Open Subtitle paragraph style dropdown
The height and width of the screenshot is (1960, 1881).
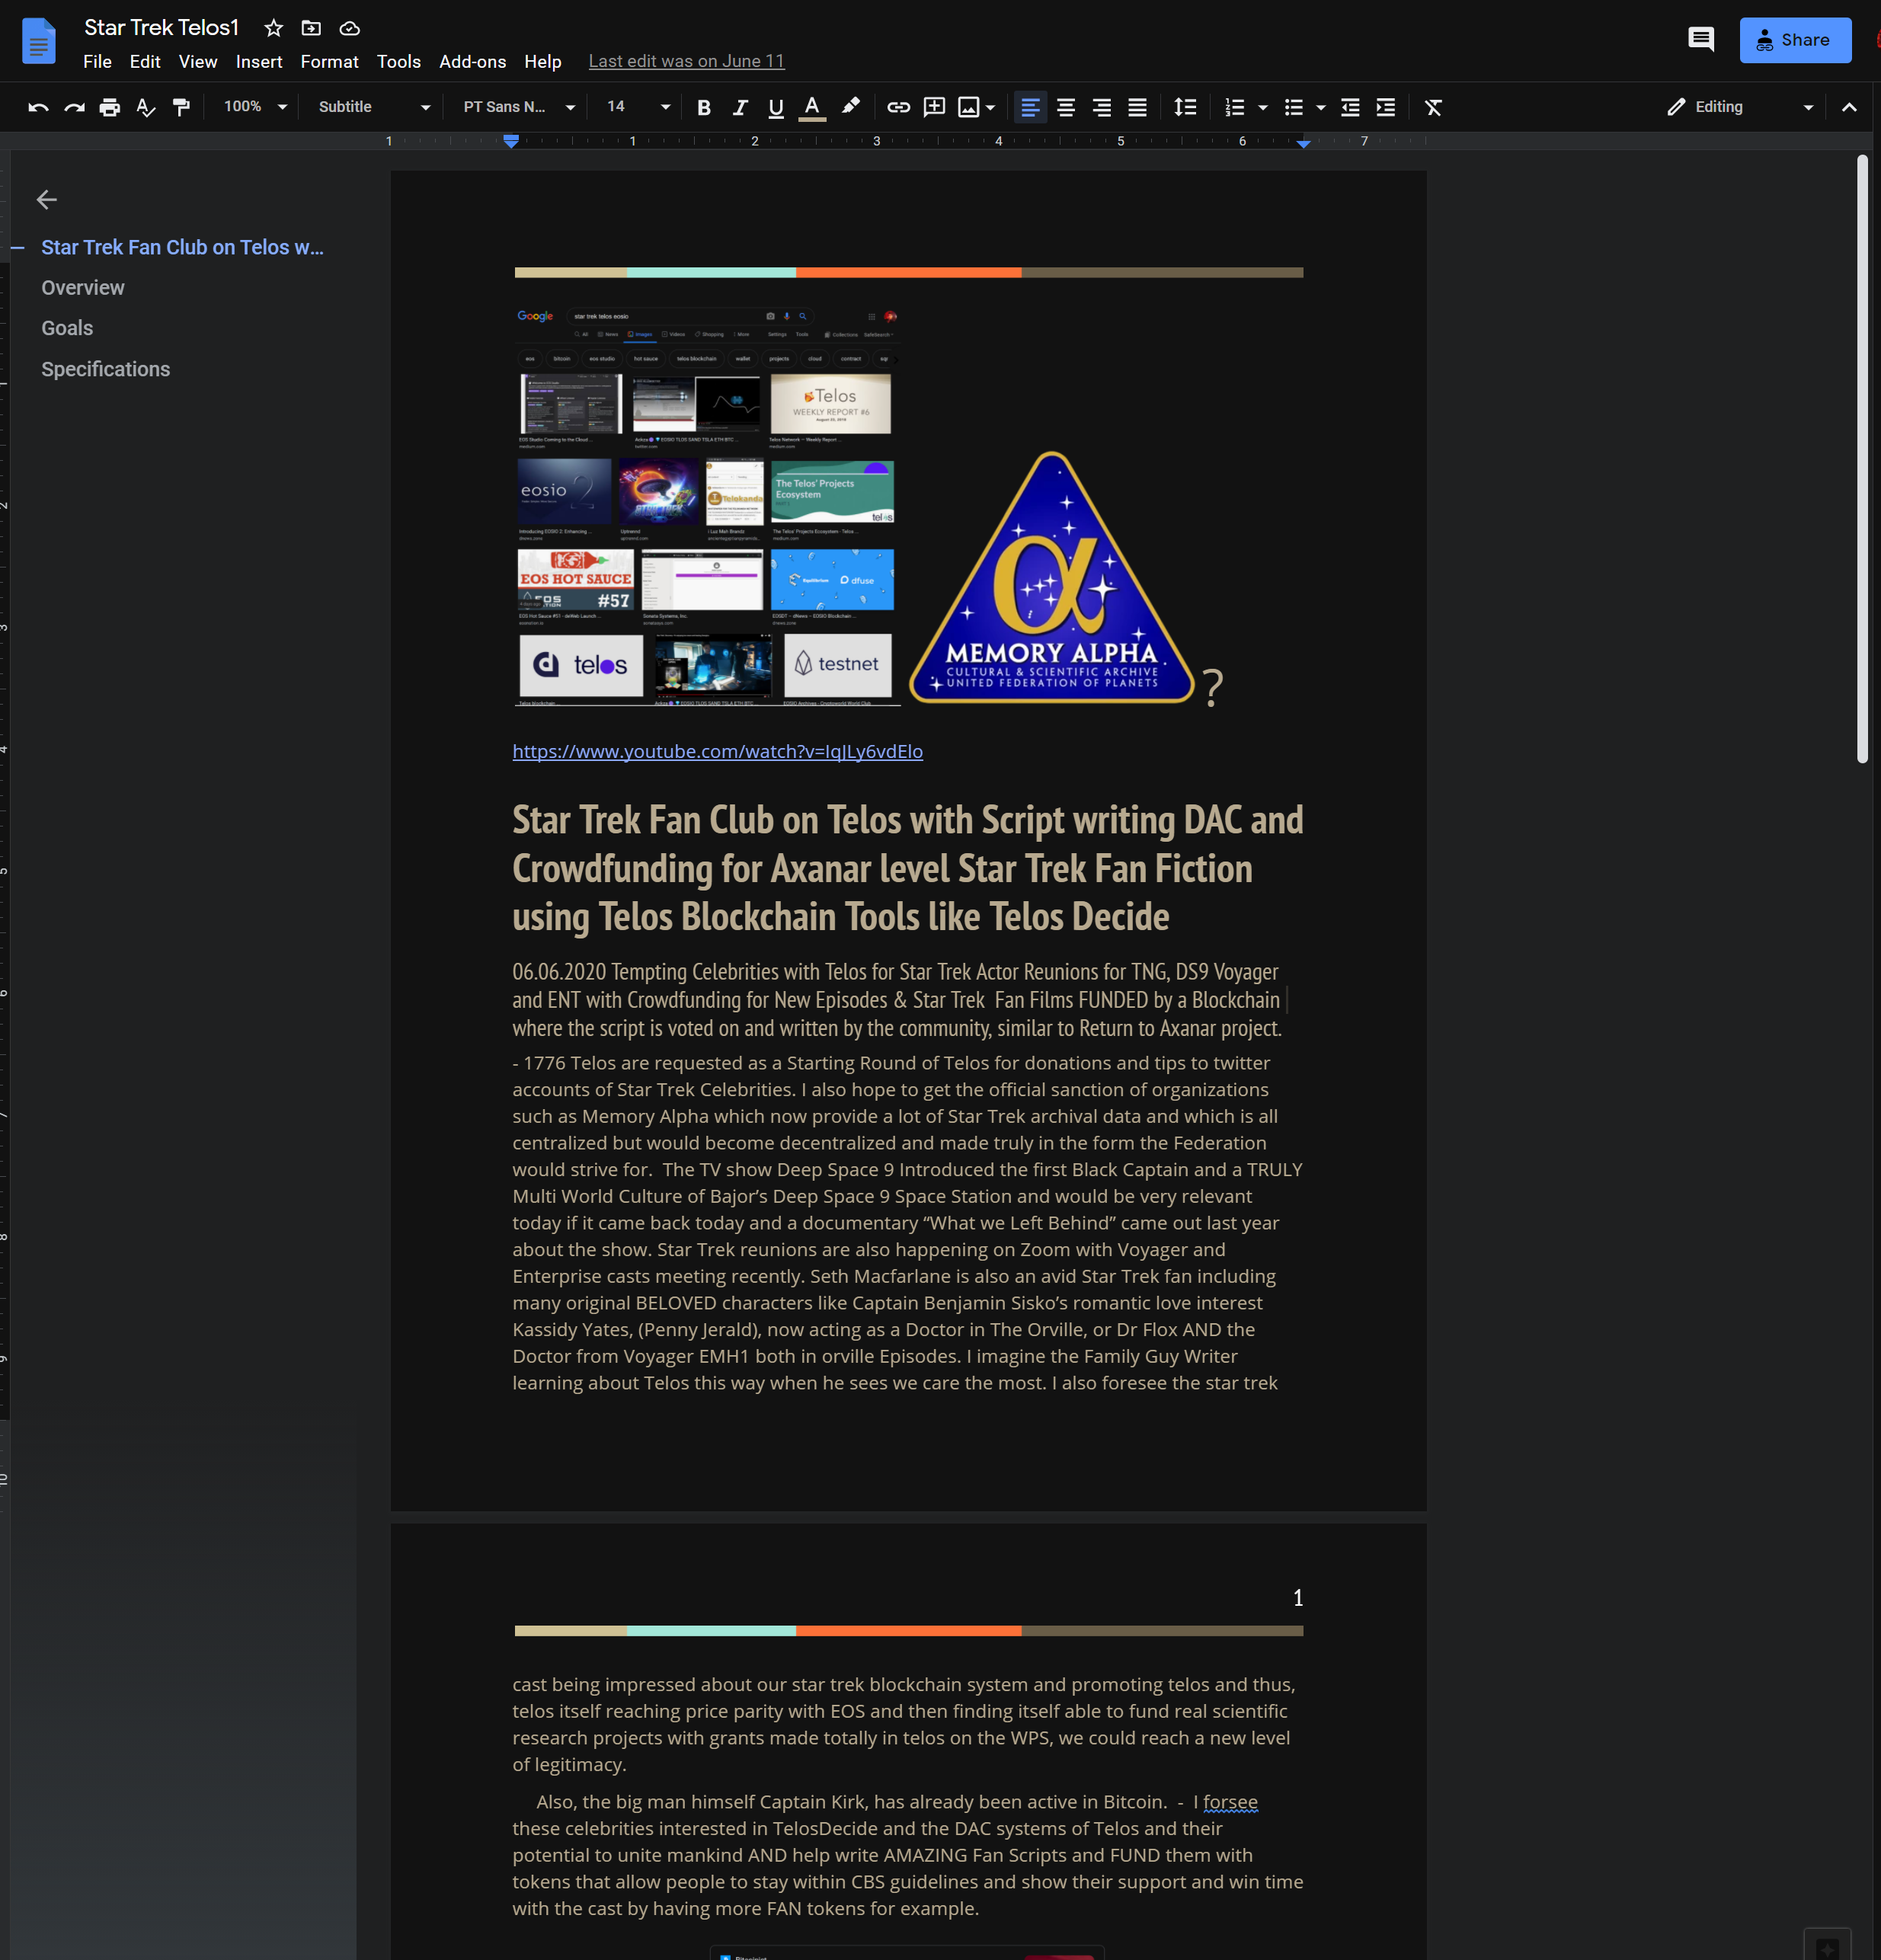[374, 107]
